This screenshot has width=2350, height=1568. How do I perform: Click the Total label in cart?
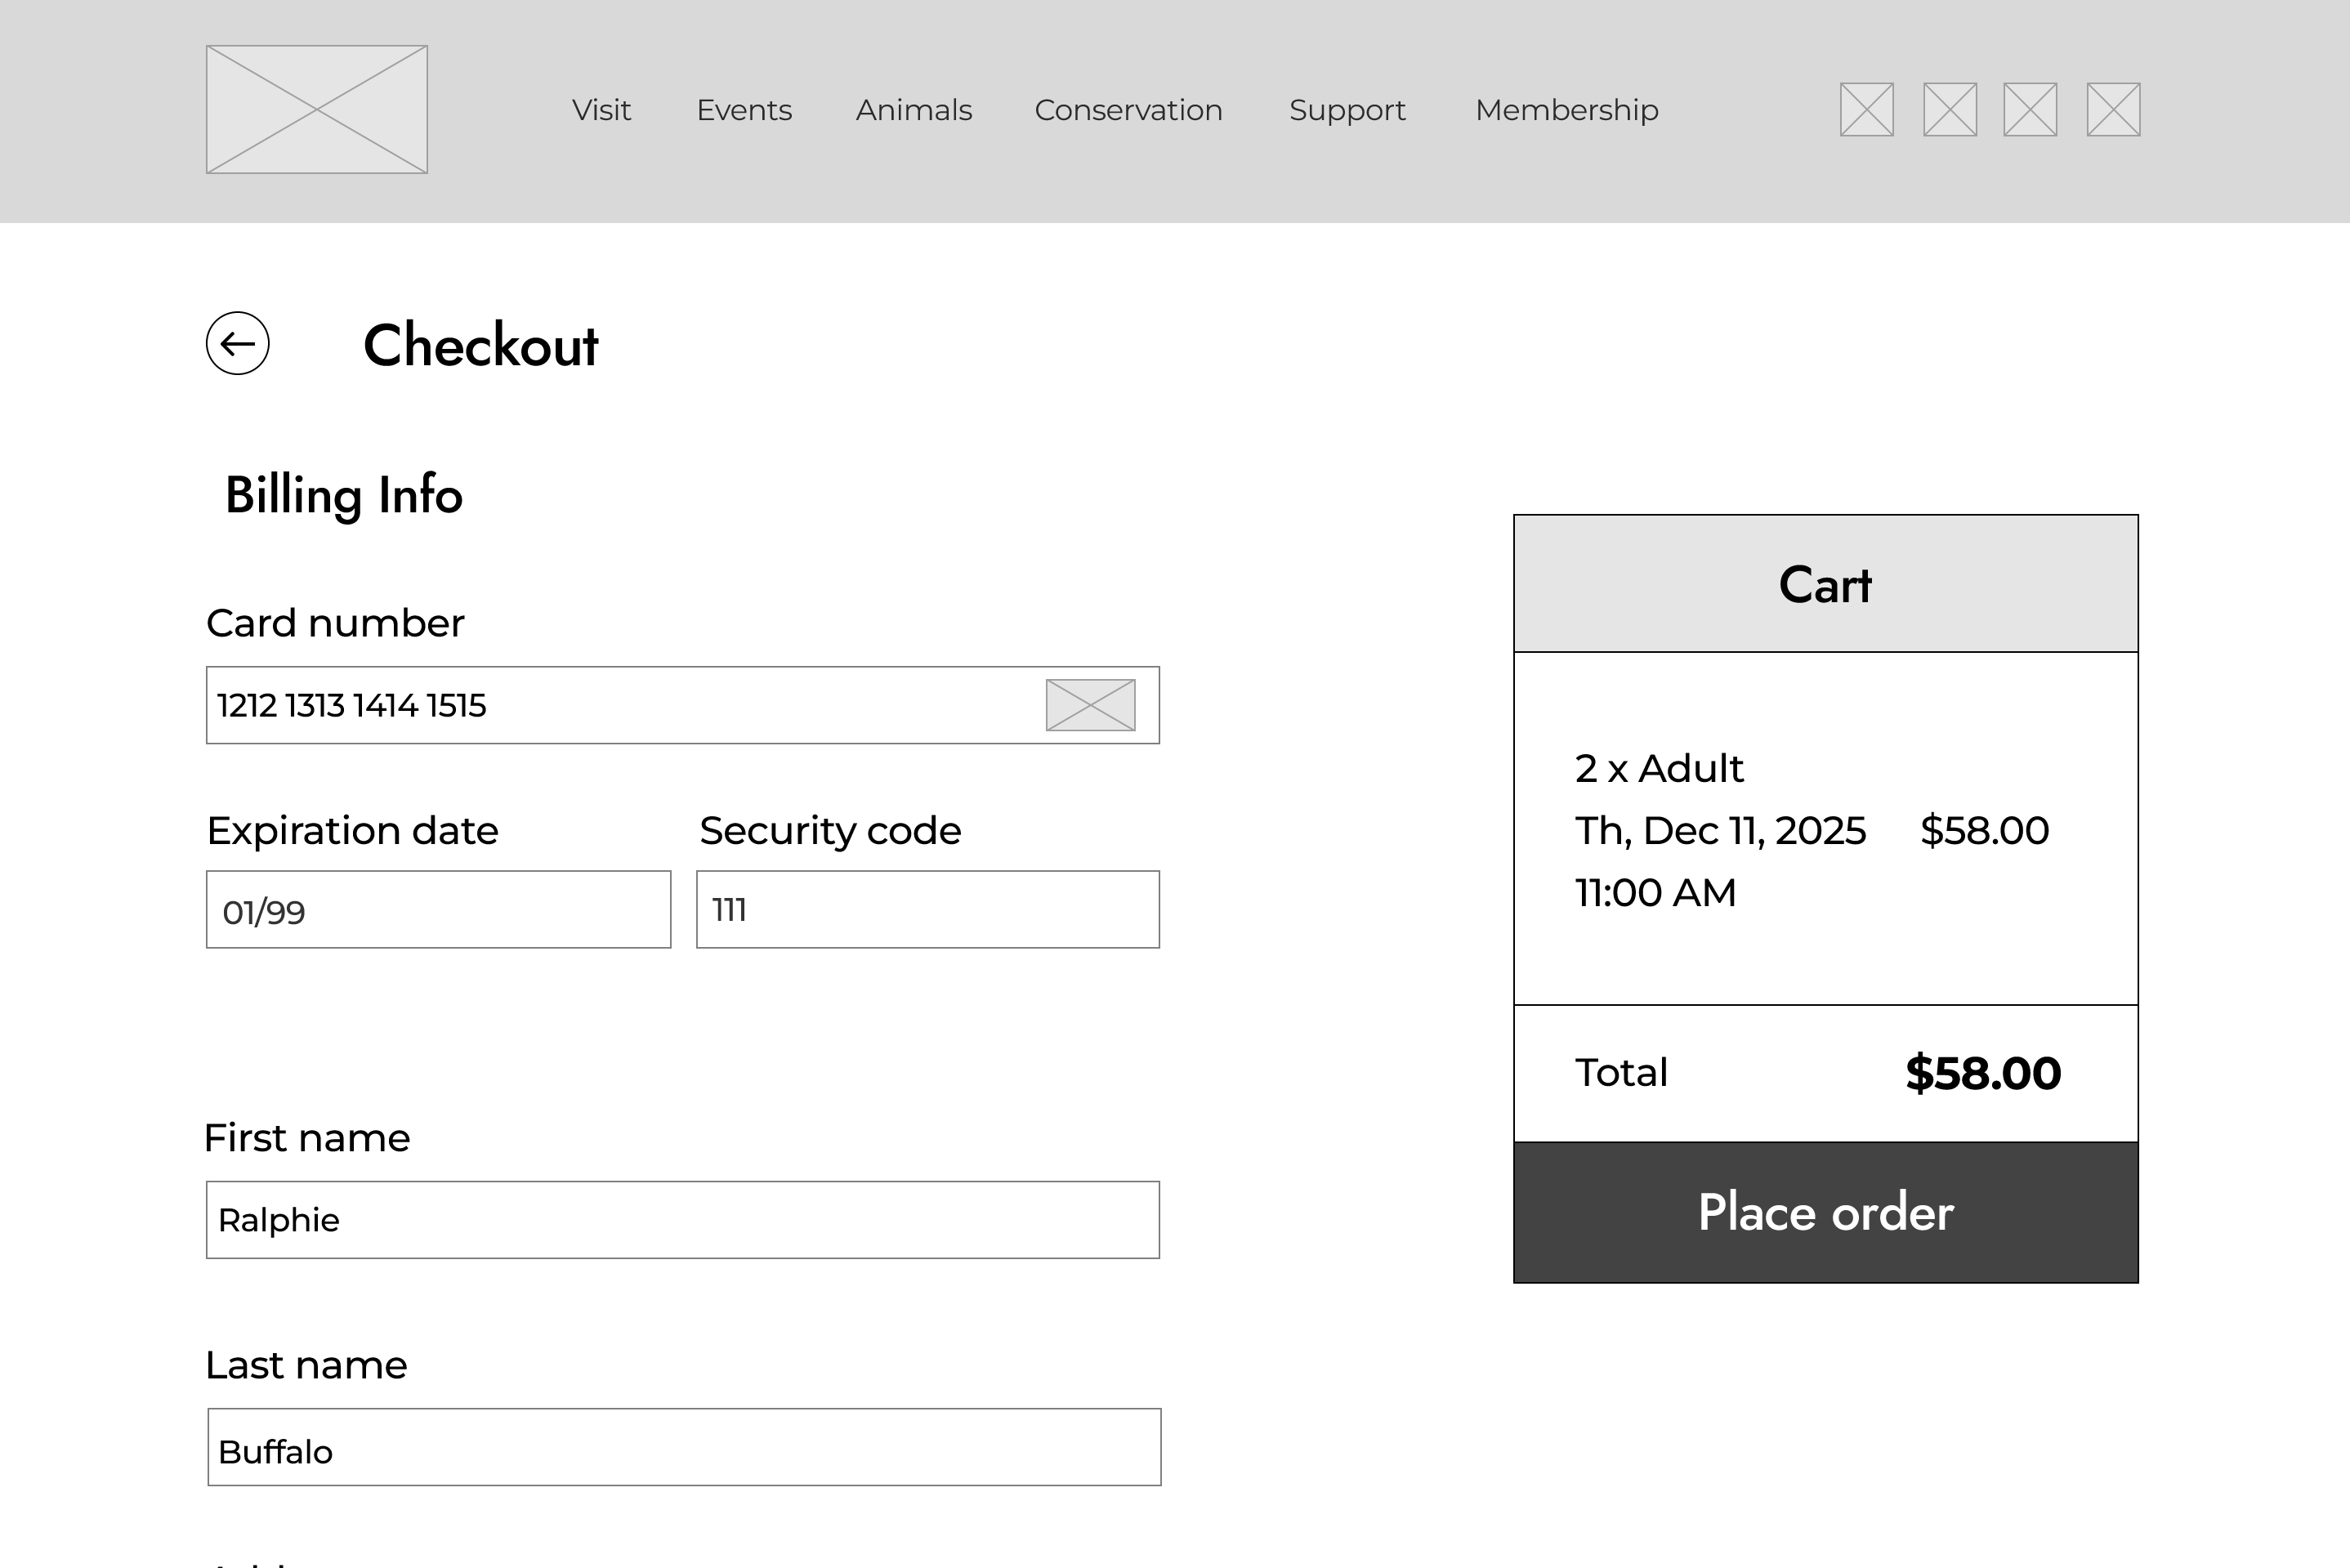point(1621,1072)
